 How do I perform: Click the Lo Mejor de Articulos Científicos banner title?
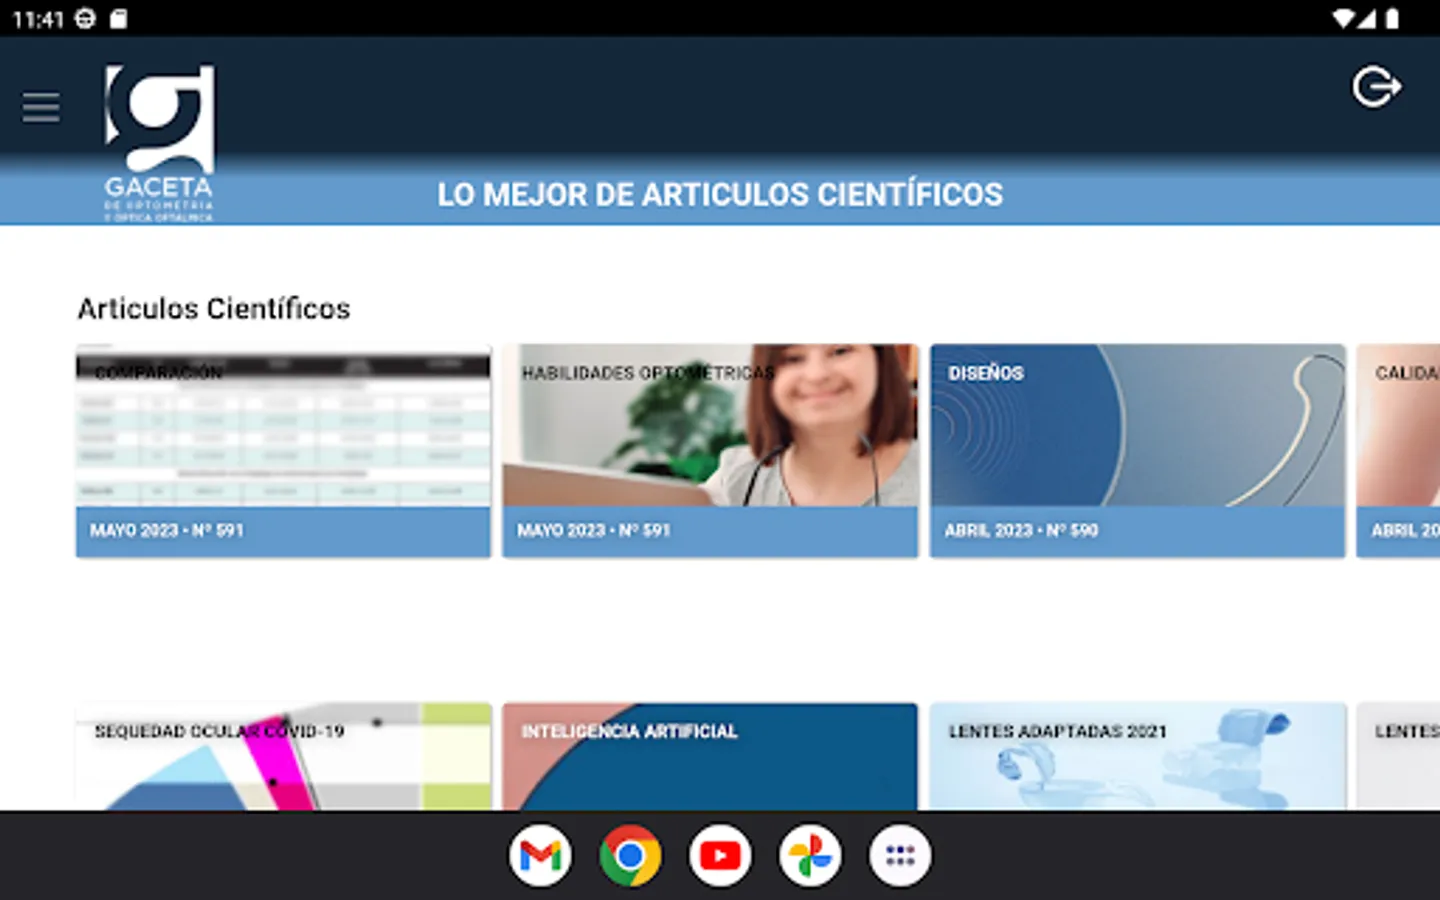pyautogui.click(x=720, y=194)
